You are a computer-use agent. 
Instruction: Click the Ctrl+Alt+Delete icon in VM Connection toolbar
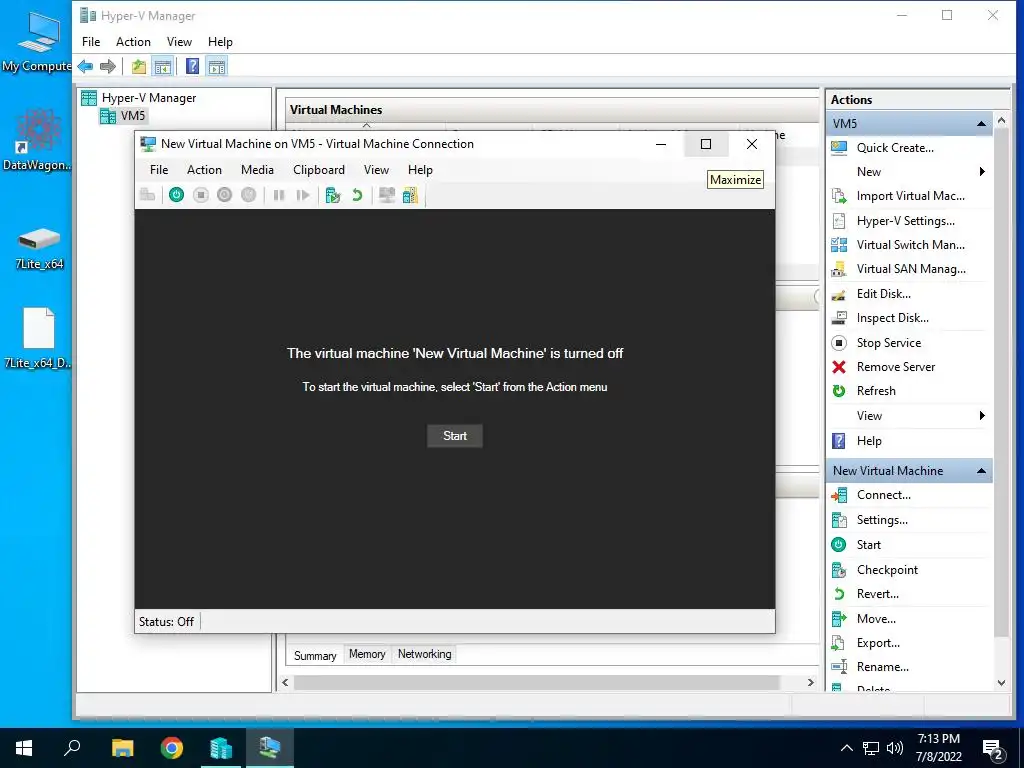point(148,195)
